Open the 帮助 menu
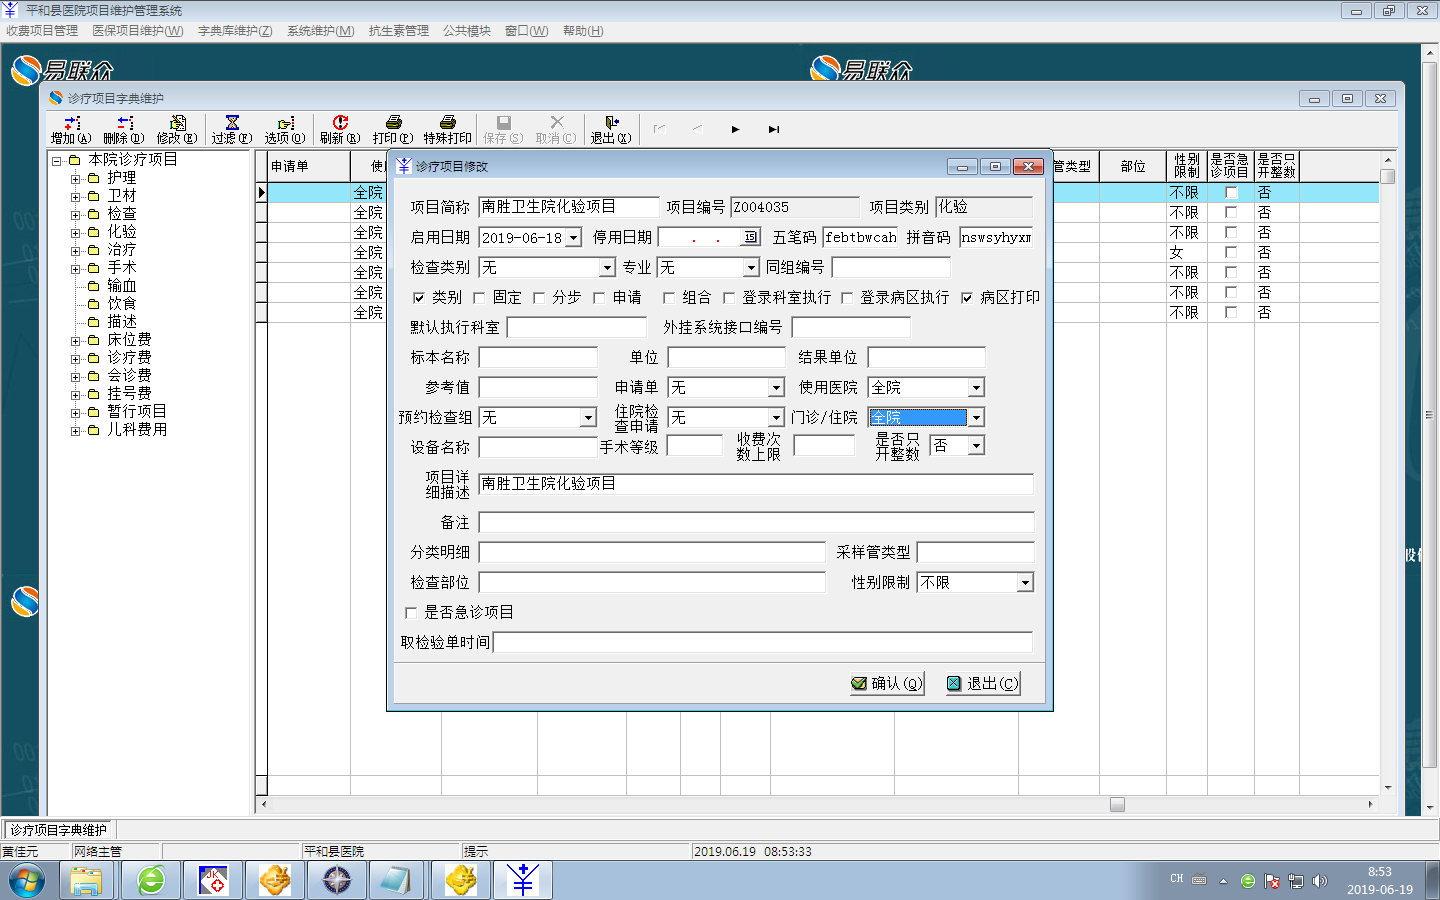Viewport: 1440px width, 900px height. point(583,31)
